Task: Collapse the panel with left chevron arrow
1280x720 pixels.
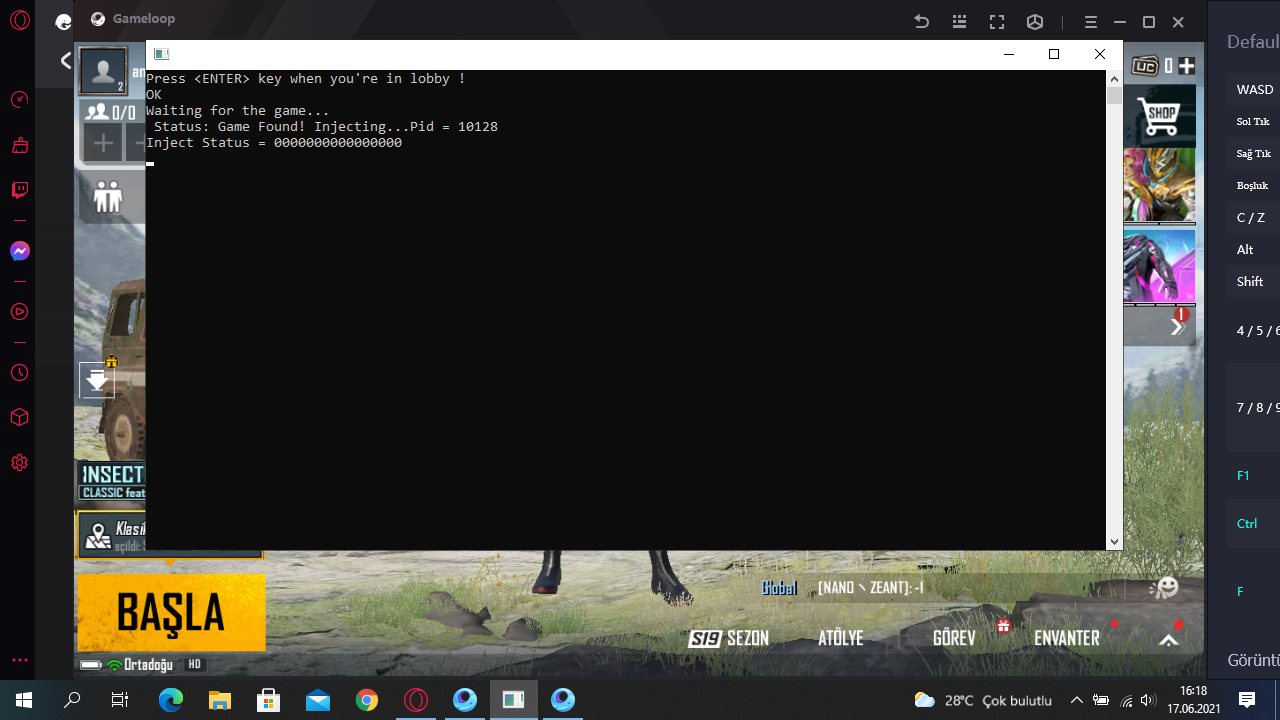Action: [65, 61]
